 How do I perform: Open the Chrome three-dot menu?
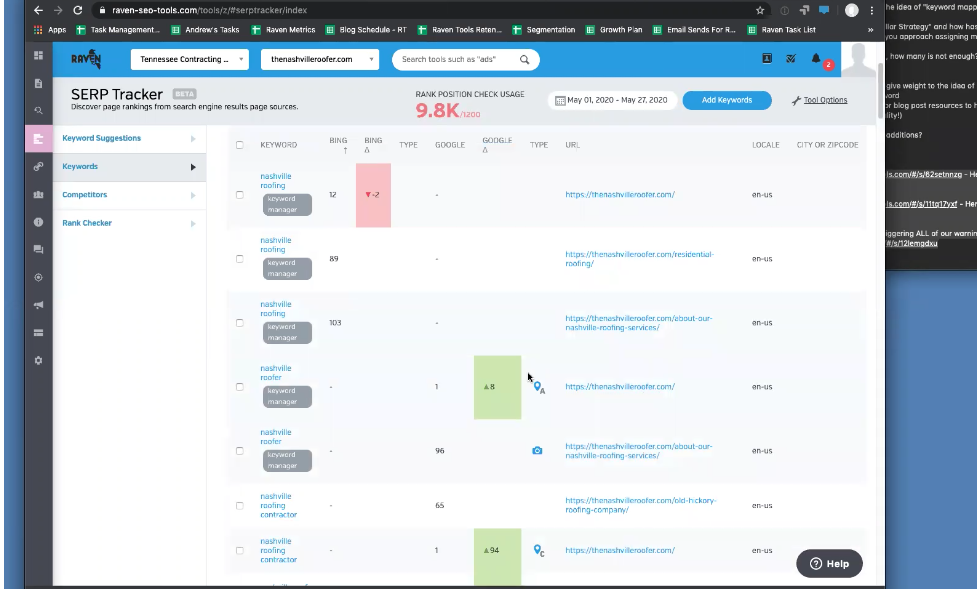pos(872,10)
